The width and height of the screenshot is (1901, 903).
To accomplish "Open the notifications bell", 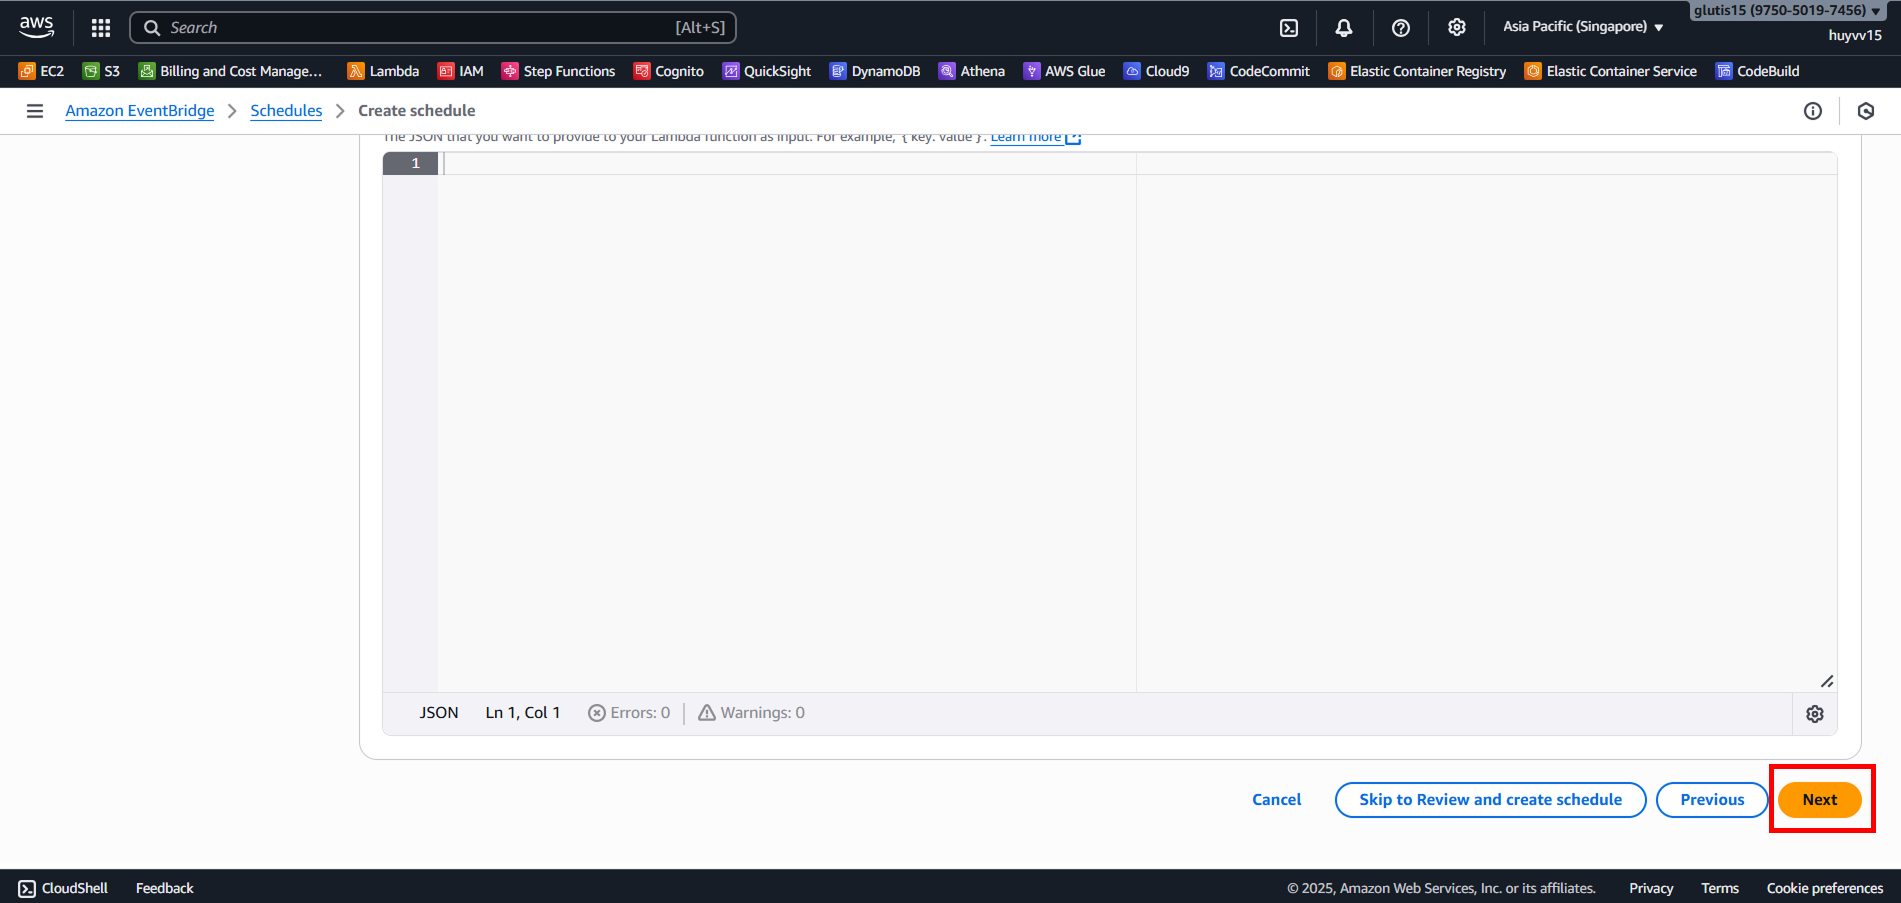I will [x=1344, y=28].
